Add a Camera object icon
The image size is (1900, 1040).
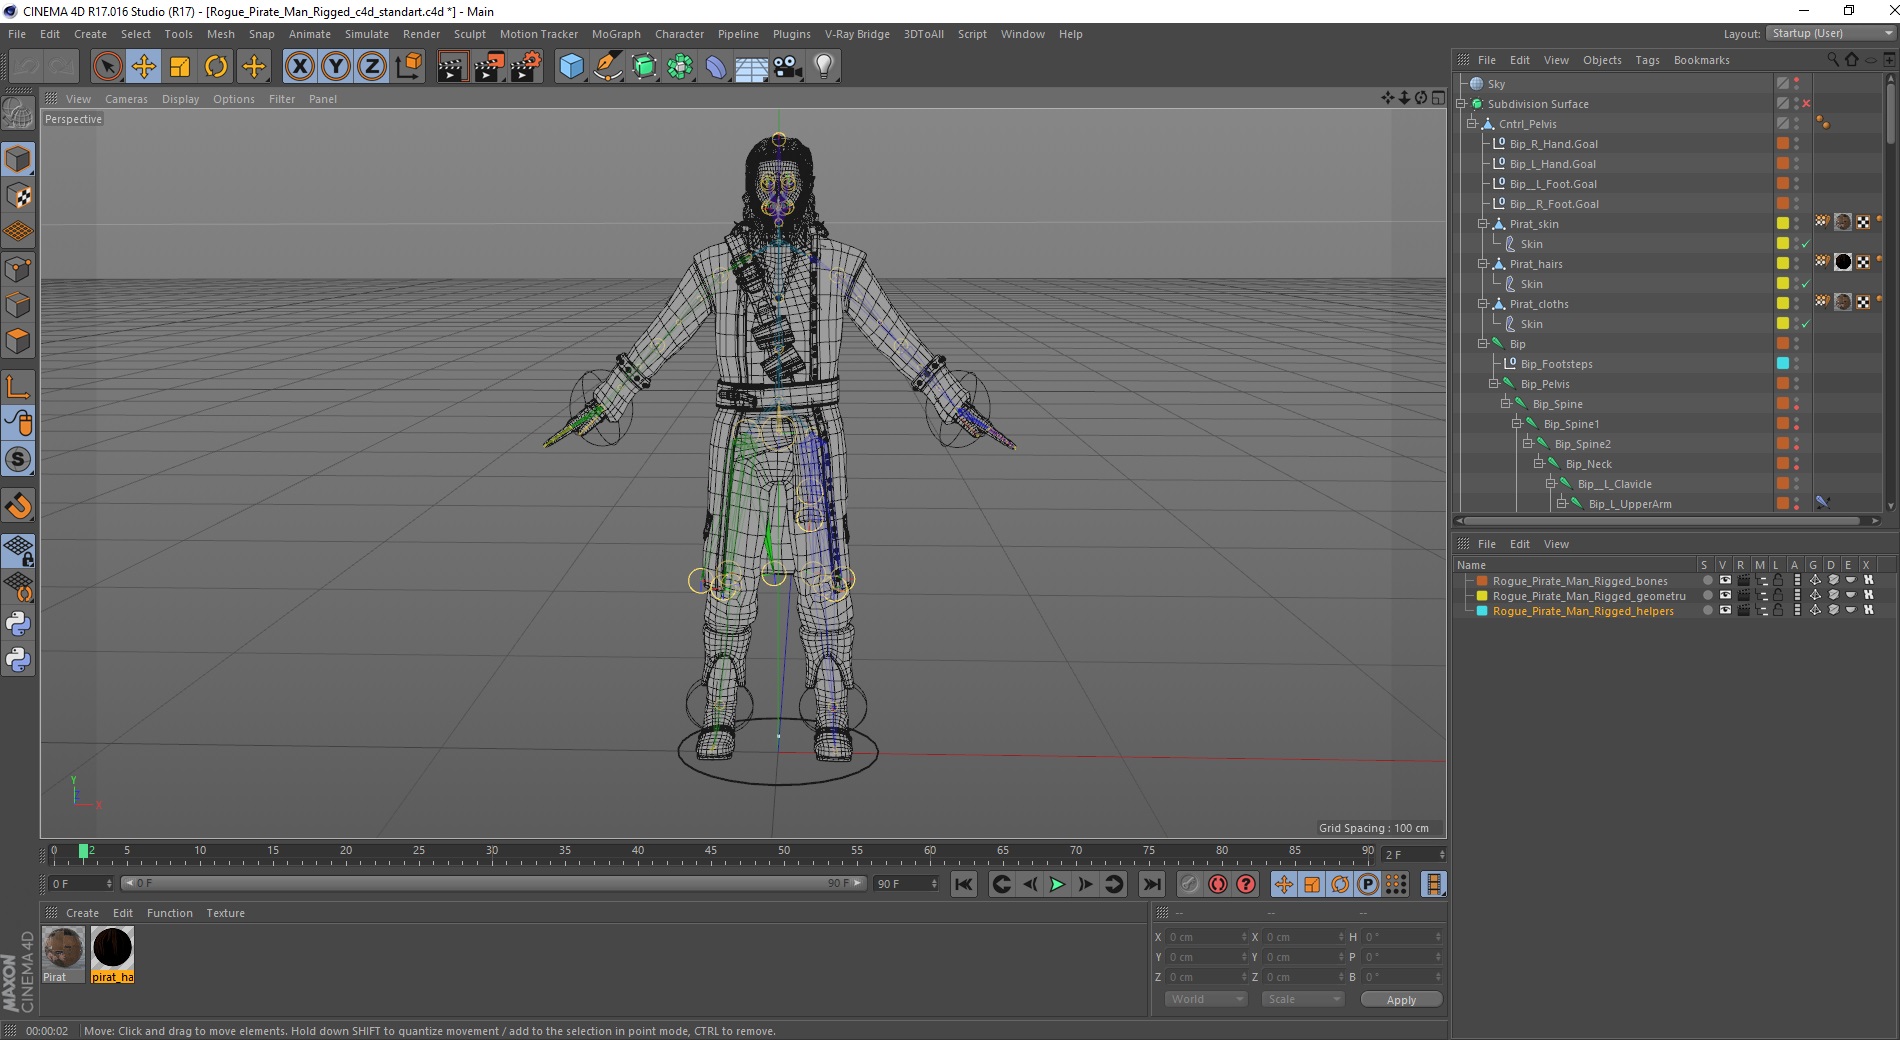[x=788, y=67]
